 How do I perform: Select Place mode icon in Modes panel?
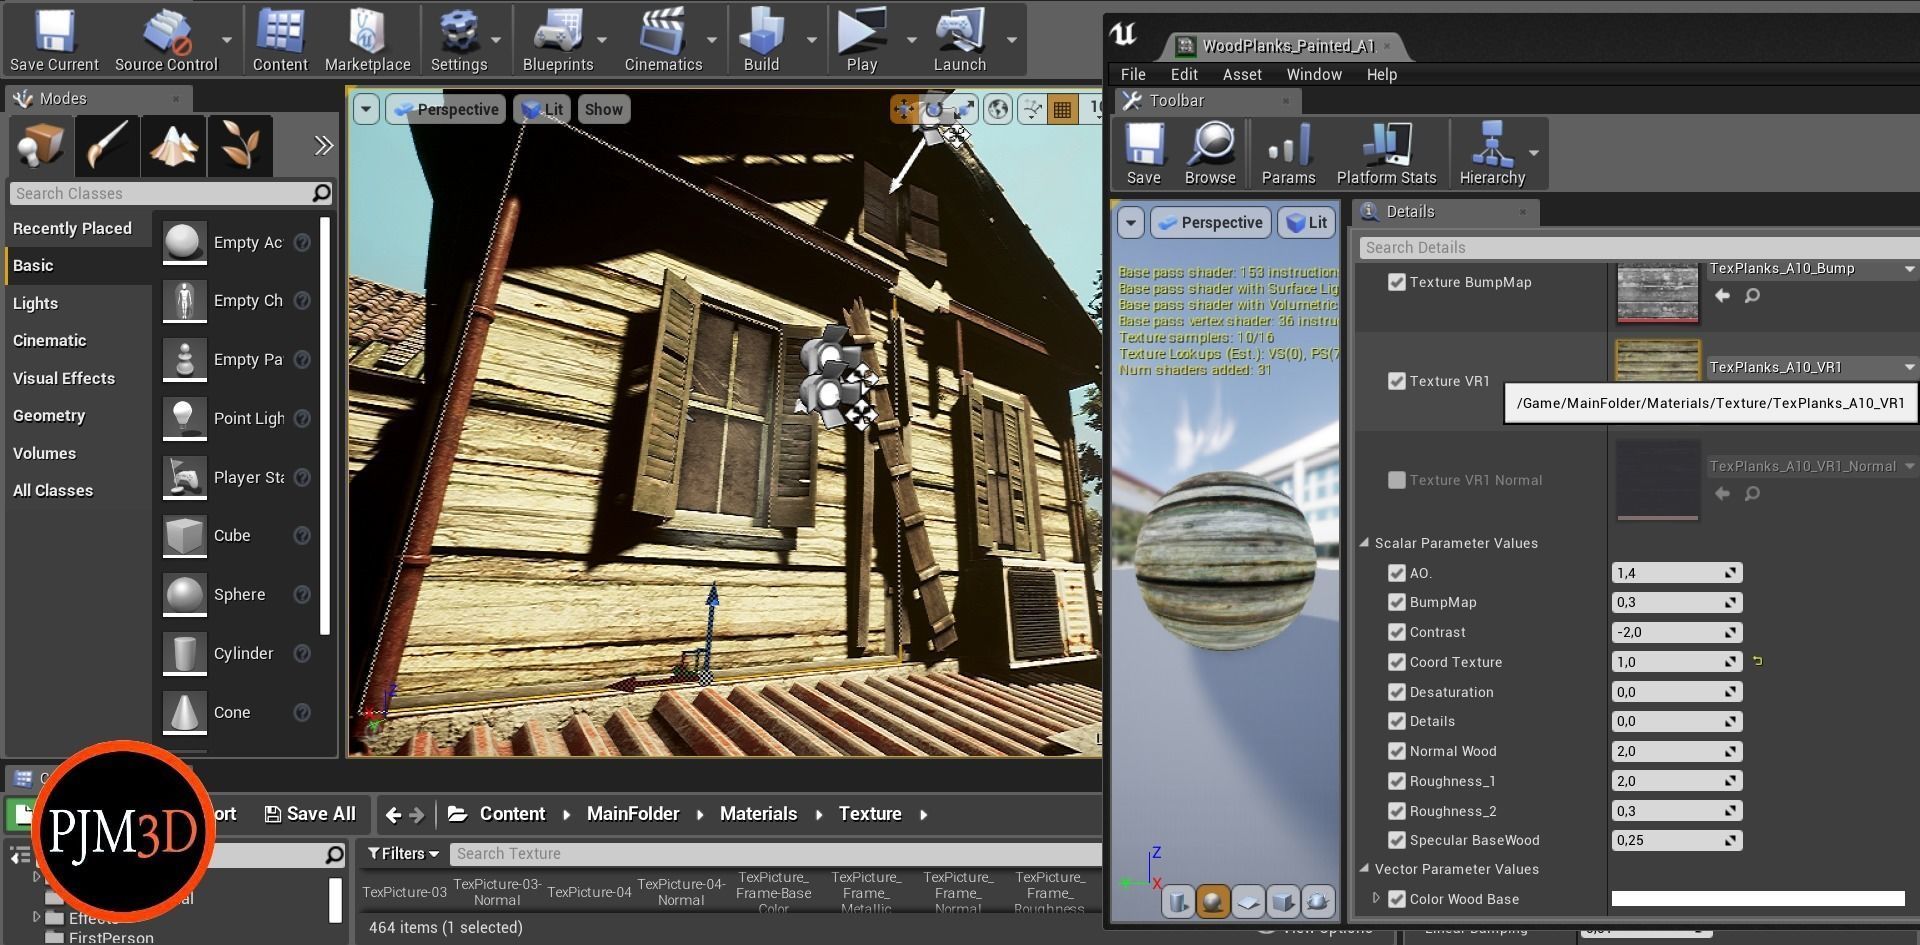tap(41, 146)
